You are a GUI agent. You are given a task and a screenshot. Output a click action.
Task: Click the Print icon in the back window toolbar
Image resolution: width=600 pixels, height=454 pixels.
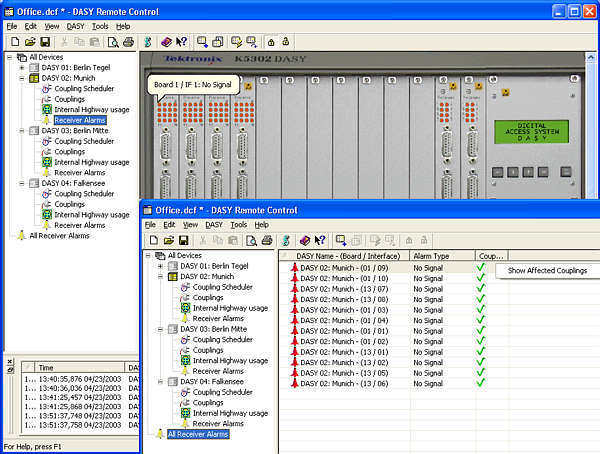pos(128,42)
